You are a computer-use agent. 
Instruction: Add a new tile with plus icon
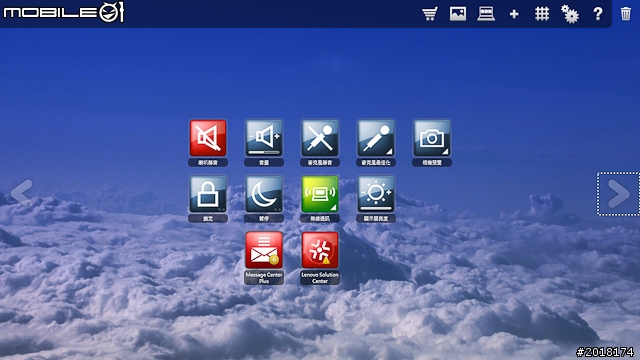[x=514, y=14]
